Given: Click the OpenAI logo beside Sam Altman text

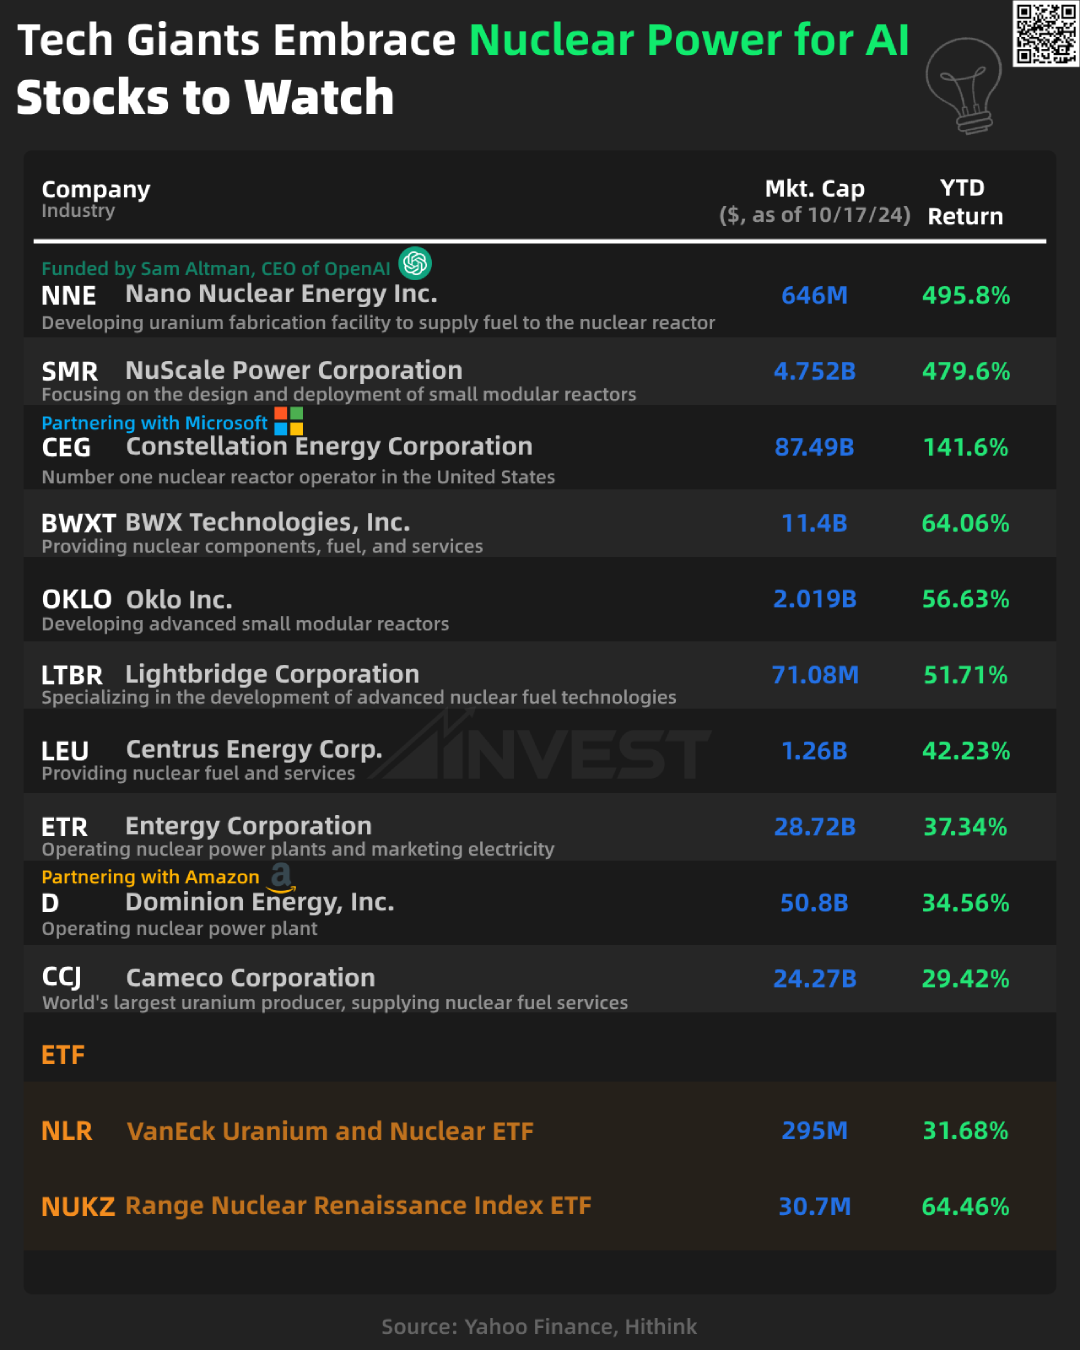Looking at the screenshot, I should [x=415, y=263].
